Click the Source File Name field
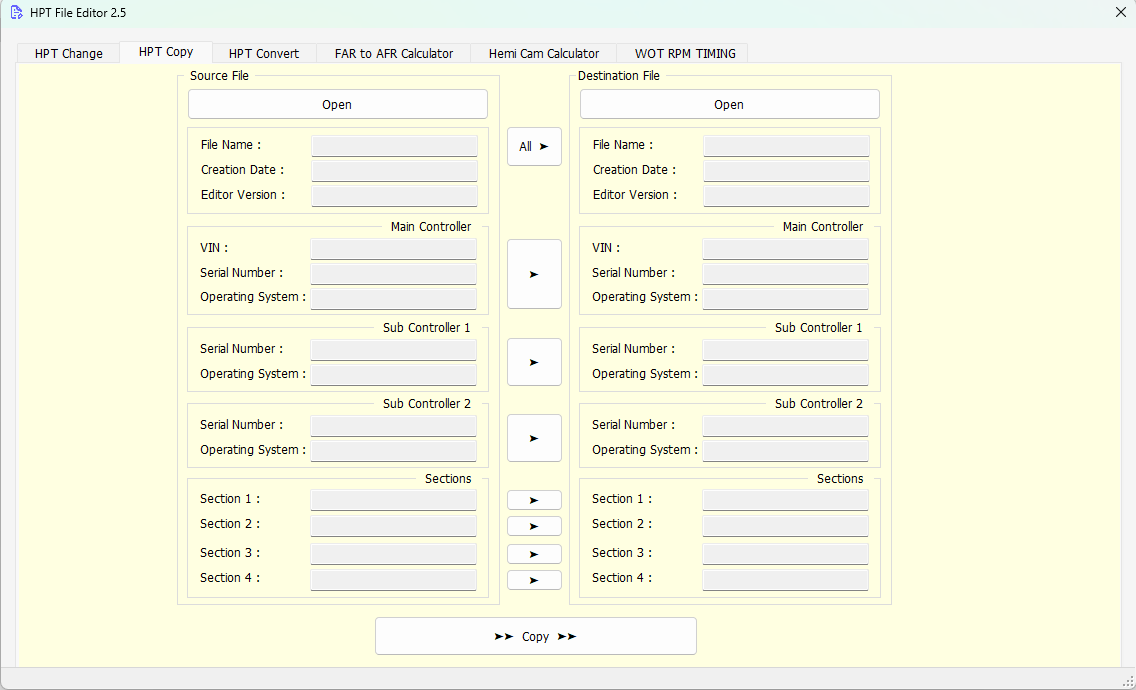Screen dimensions: 1136x690 (394, 146)
